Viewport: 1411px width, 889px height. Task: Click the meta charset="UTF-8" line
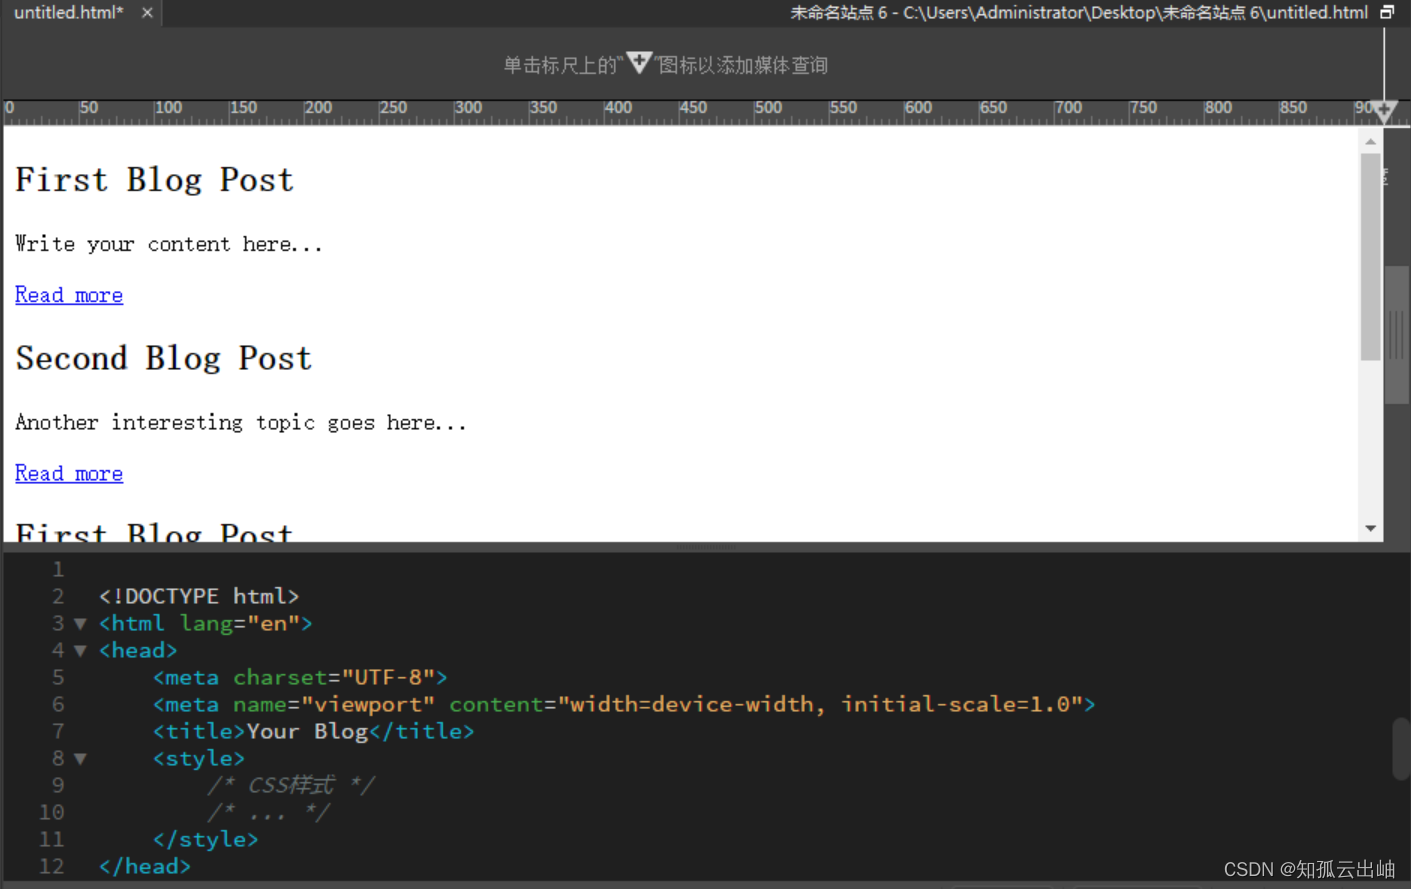click(x=300, y=677)
